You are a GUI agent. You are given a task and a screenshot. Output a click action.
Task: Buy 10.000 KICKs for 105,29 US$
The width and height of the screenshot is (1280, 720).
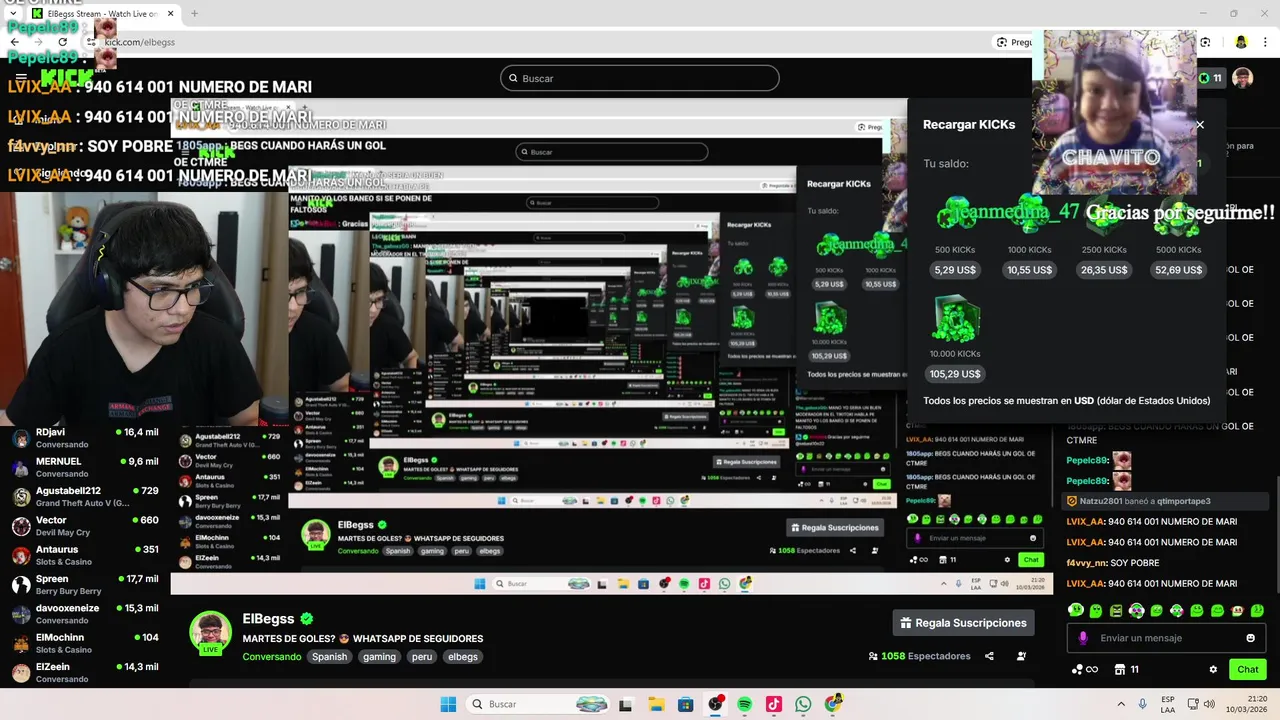(955, 374)
